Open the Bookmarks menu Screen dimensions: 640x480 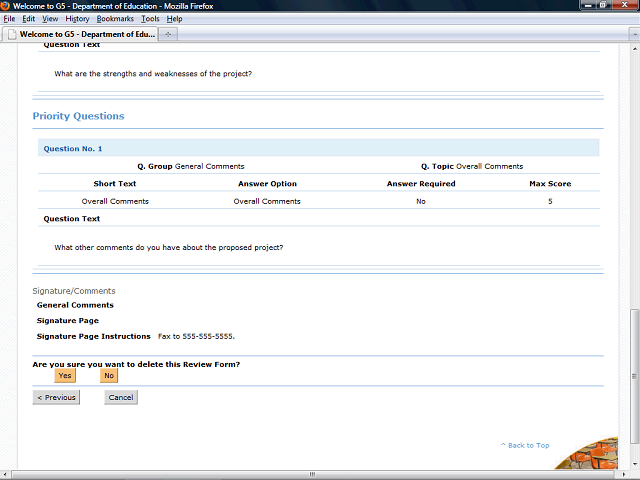point(115,19)
